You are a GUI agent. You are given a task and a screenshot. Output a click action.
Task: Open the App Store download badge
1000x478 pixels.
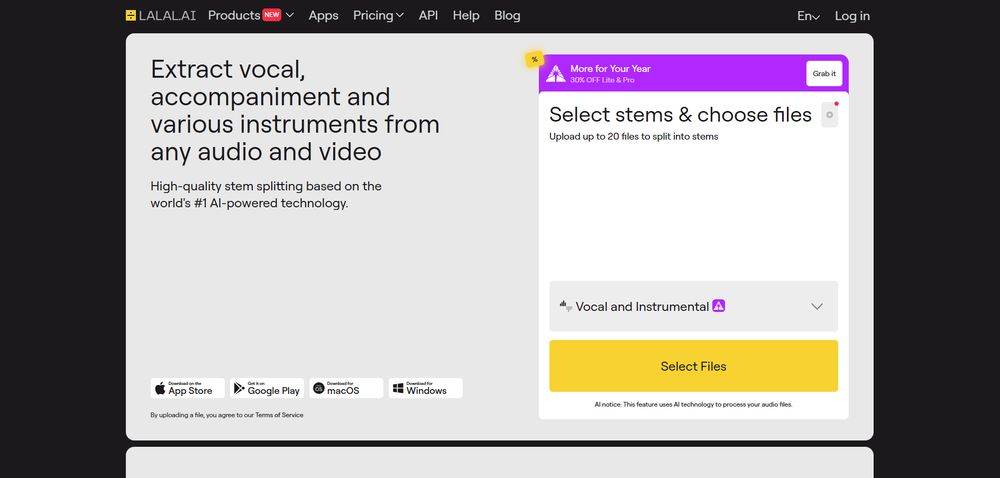point(187,388)
